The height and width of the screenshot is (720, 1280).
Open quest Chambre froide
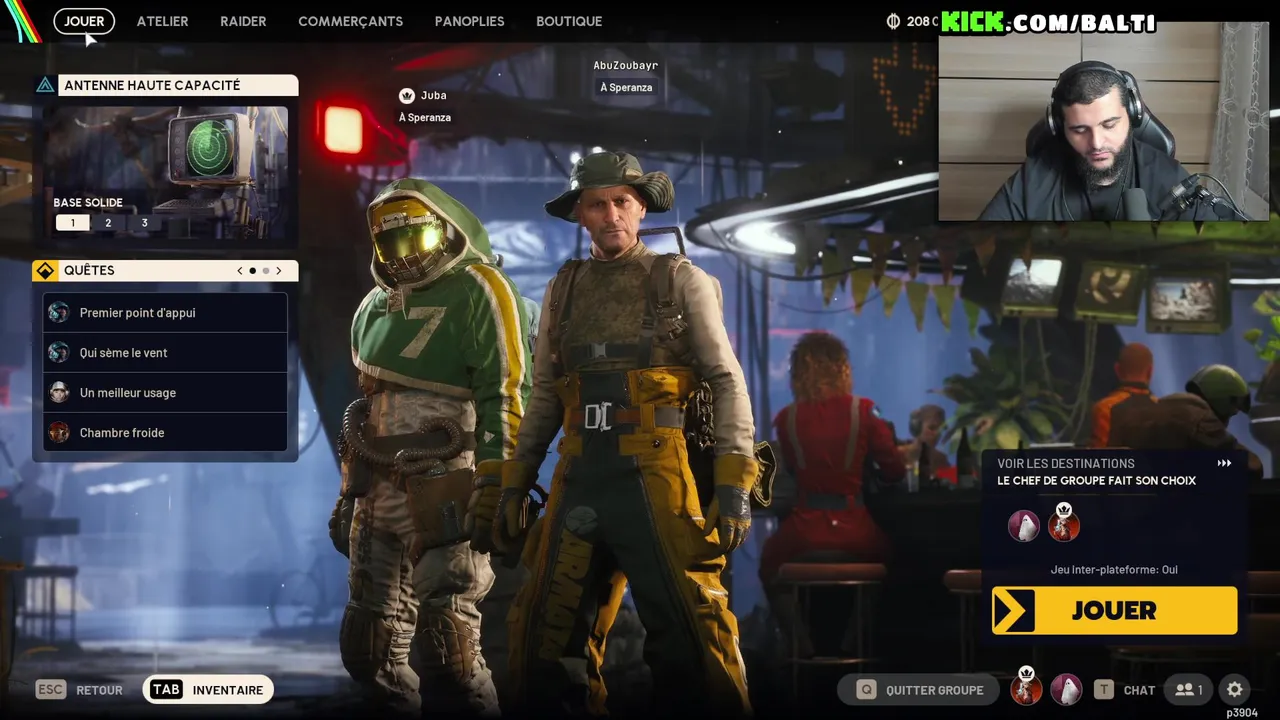(x=166, y=433)
